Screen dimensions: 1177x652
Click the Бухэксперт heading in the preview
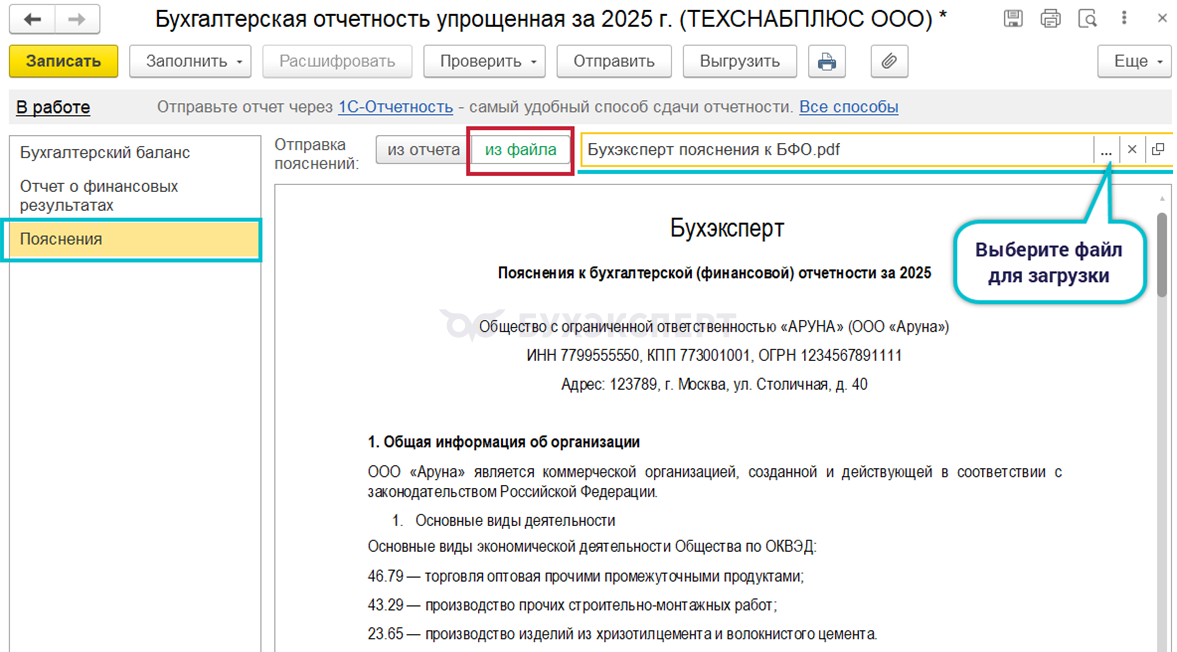[727, 228]
